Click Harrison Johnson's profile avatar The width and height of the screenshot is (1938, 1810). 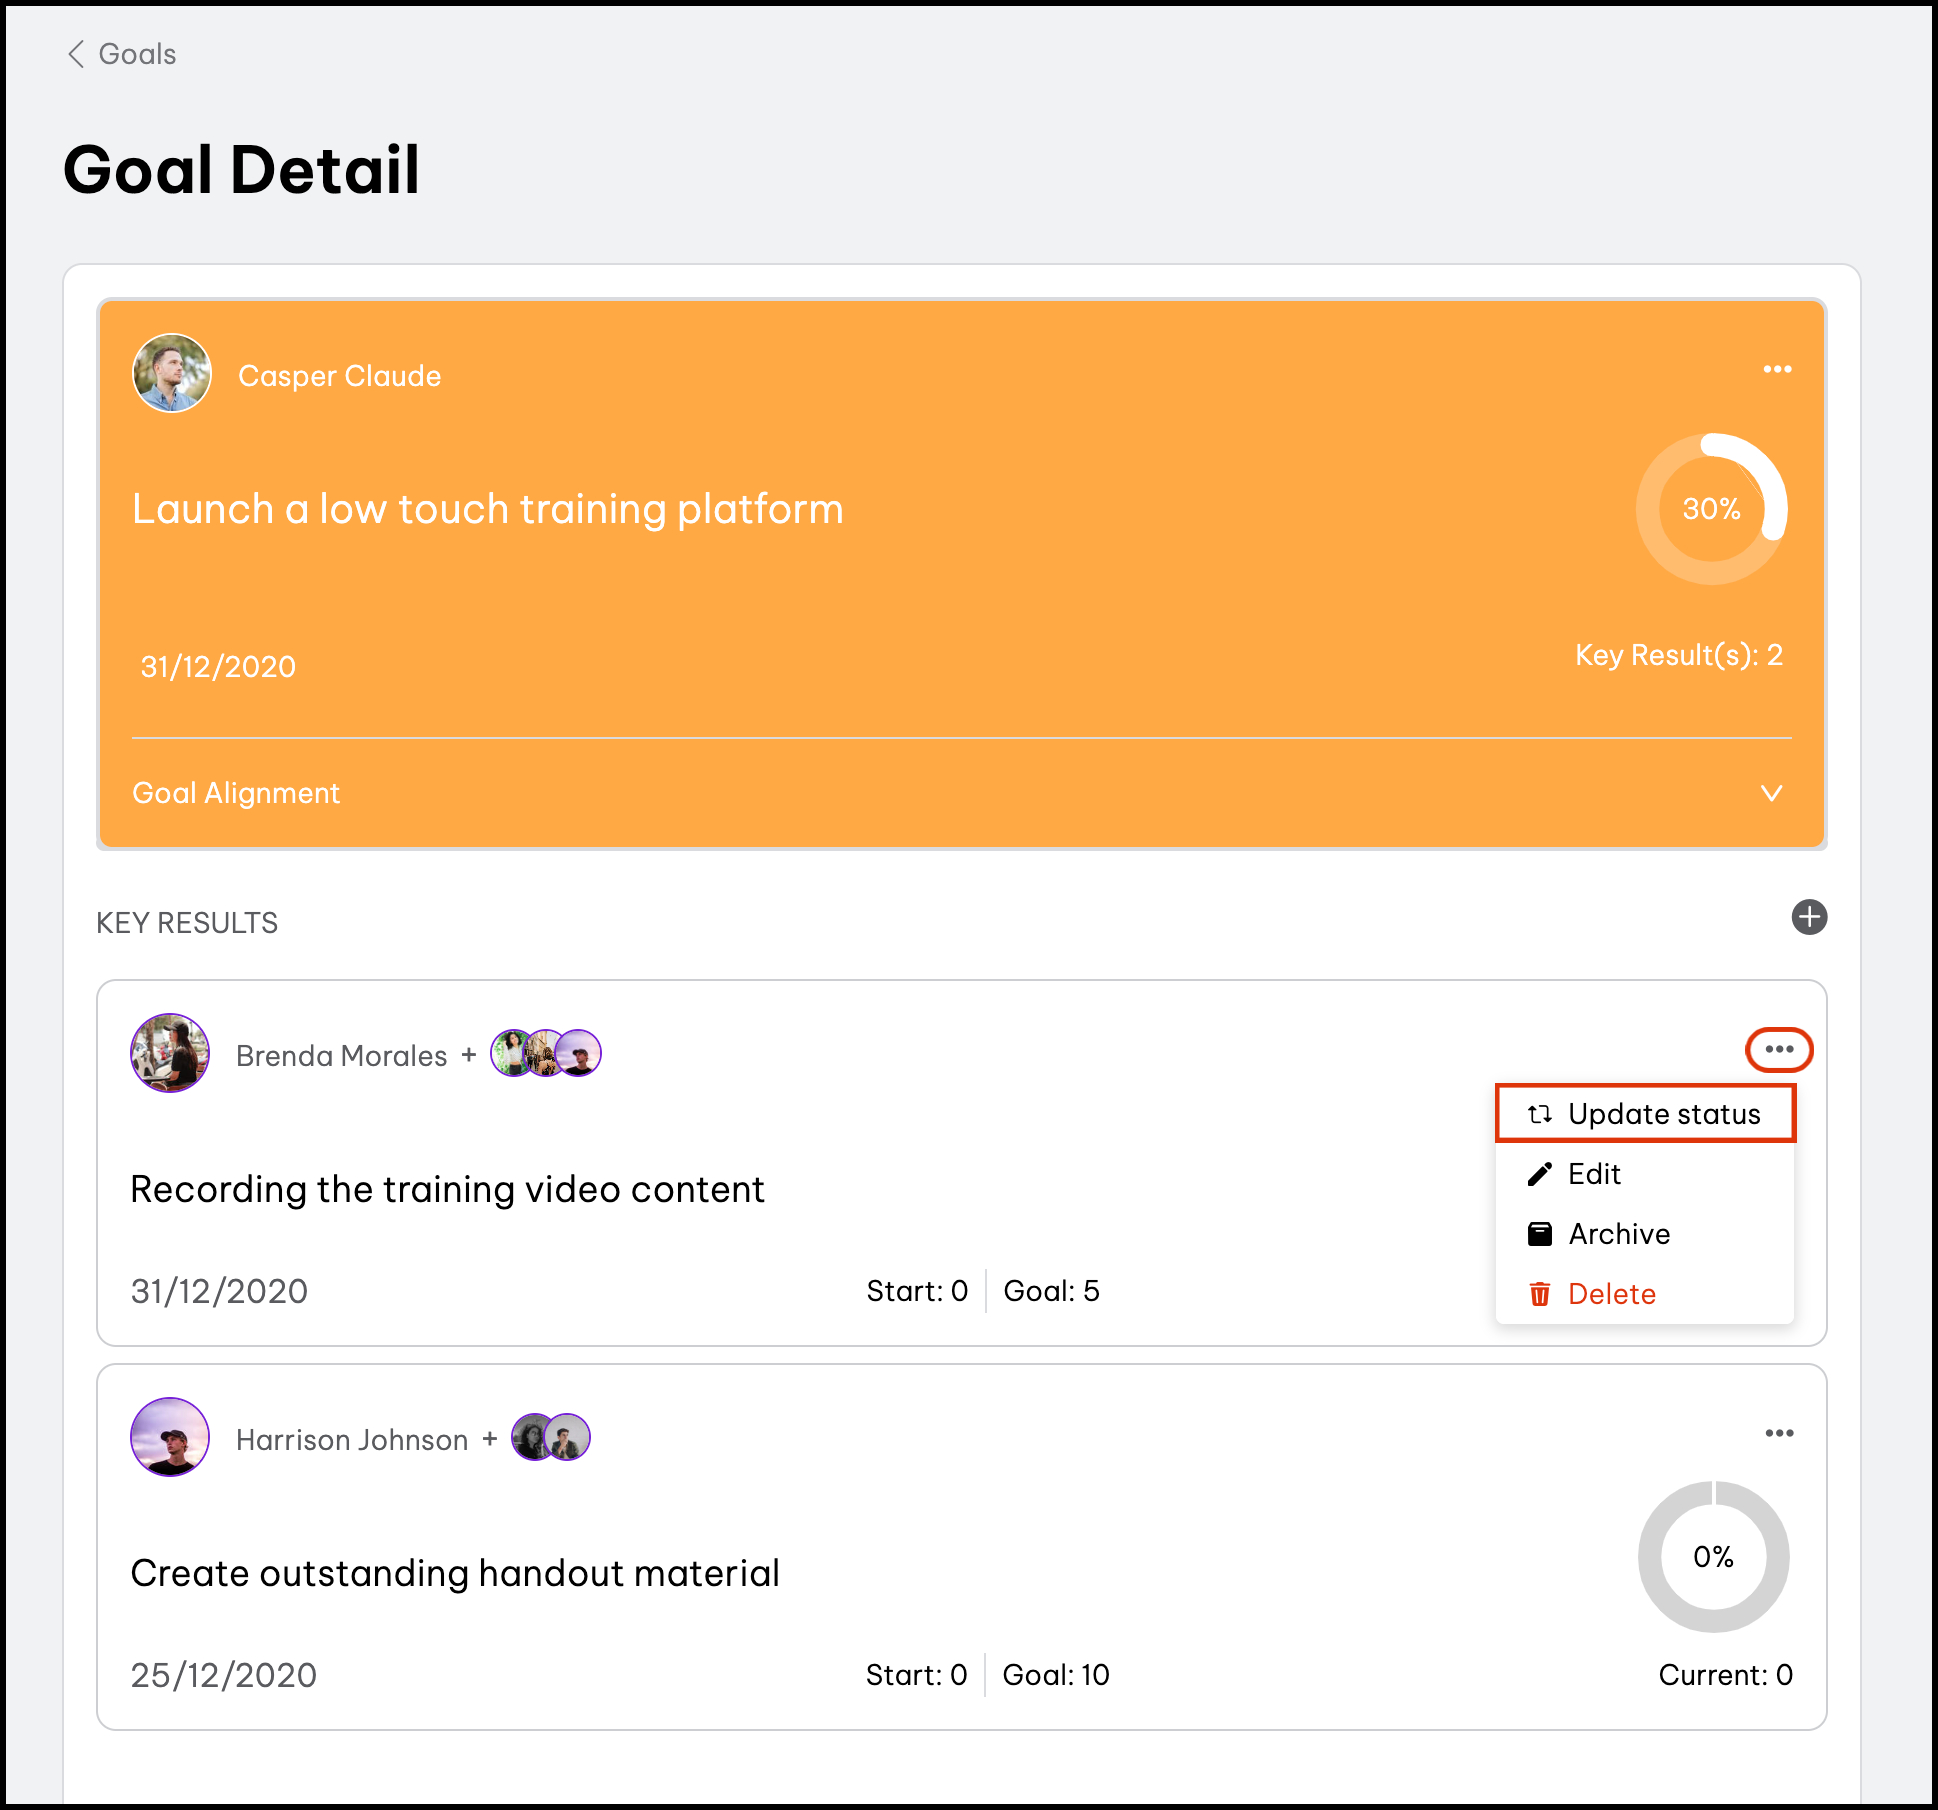point(170,1437)
